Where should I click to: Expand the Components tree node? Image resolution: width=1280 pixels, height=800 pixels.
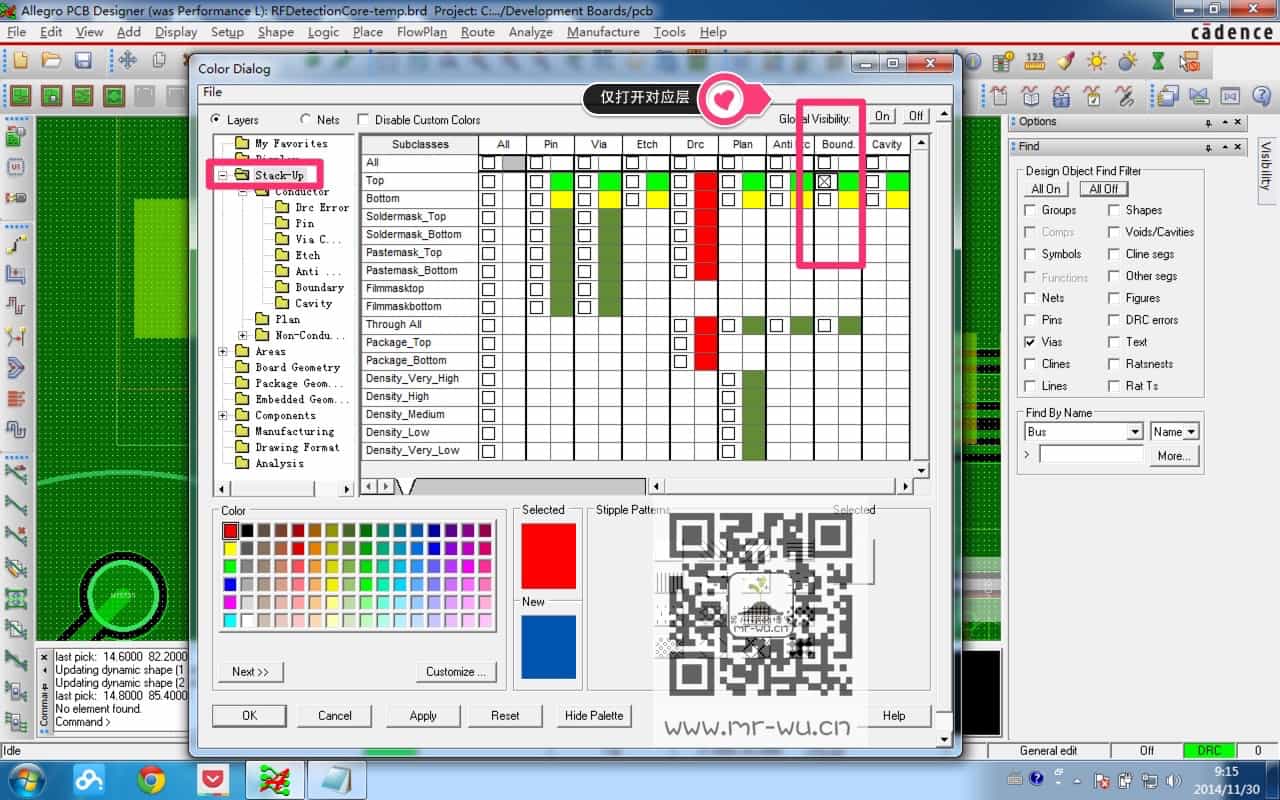(223, 415)
